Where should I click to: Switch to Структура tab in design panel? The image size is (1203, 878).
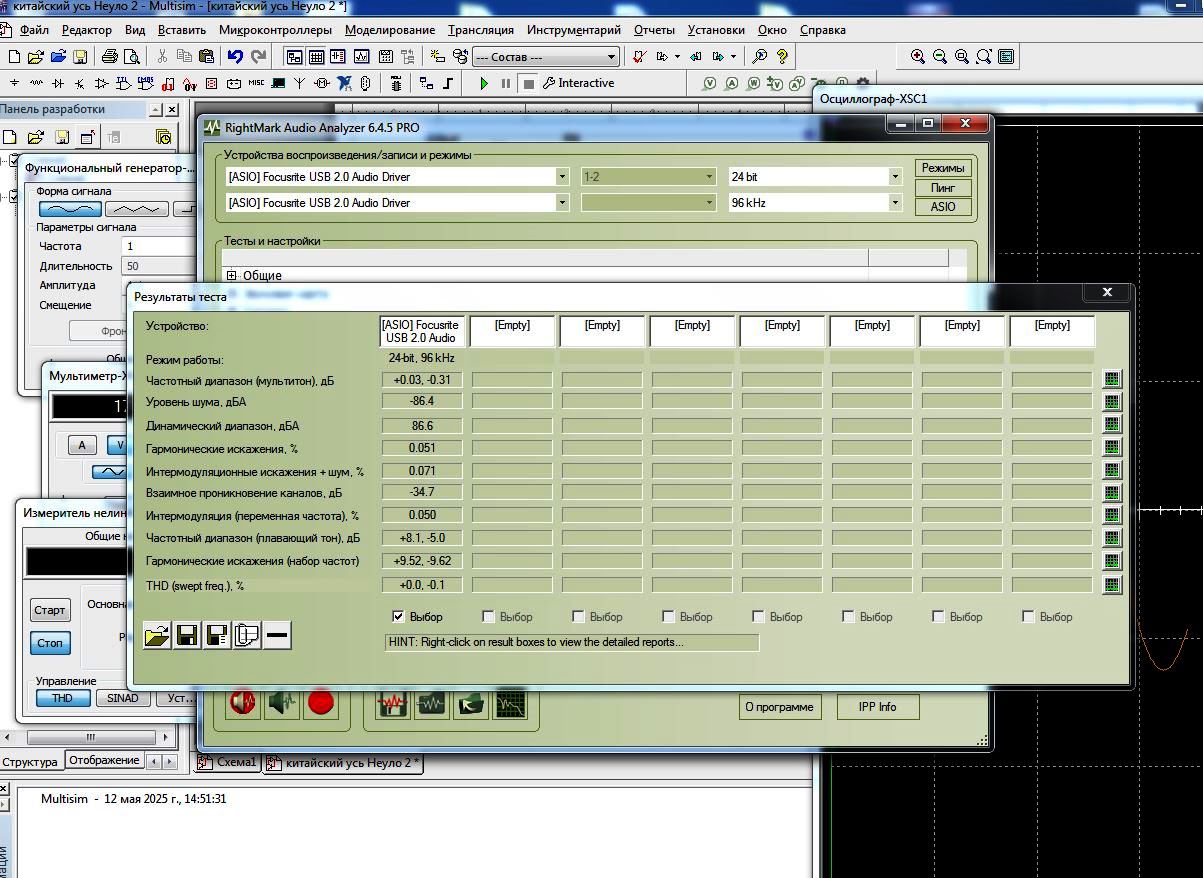(x=30, y=762)
